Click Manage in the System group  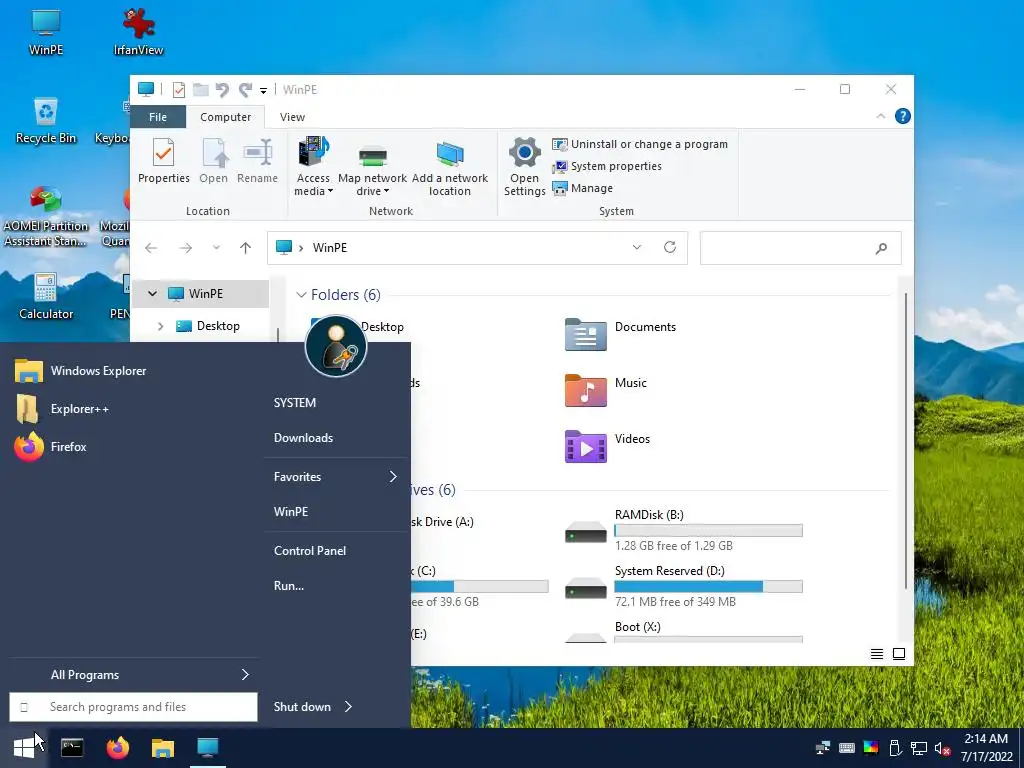click(x=583, y=188)
